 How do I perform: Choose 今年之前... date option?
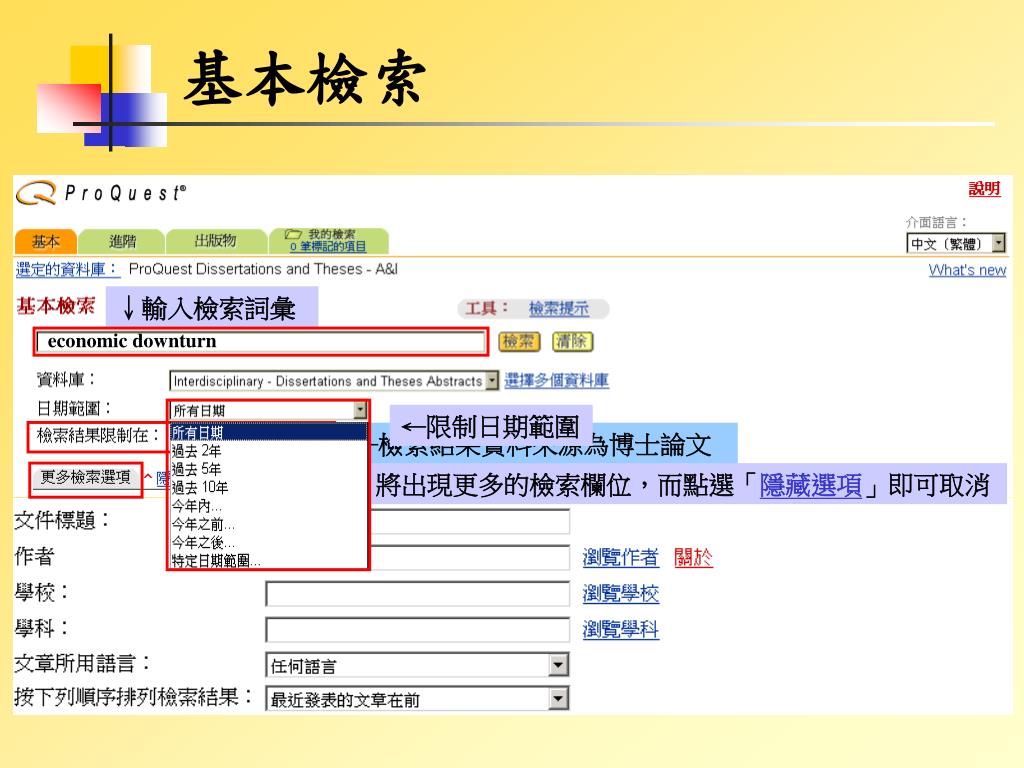(x=268, y=524)
